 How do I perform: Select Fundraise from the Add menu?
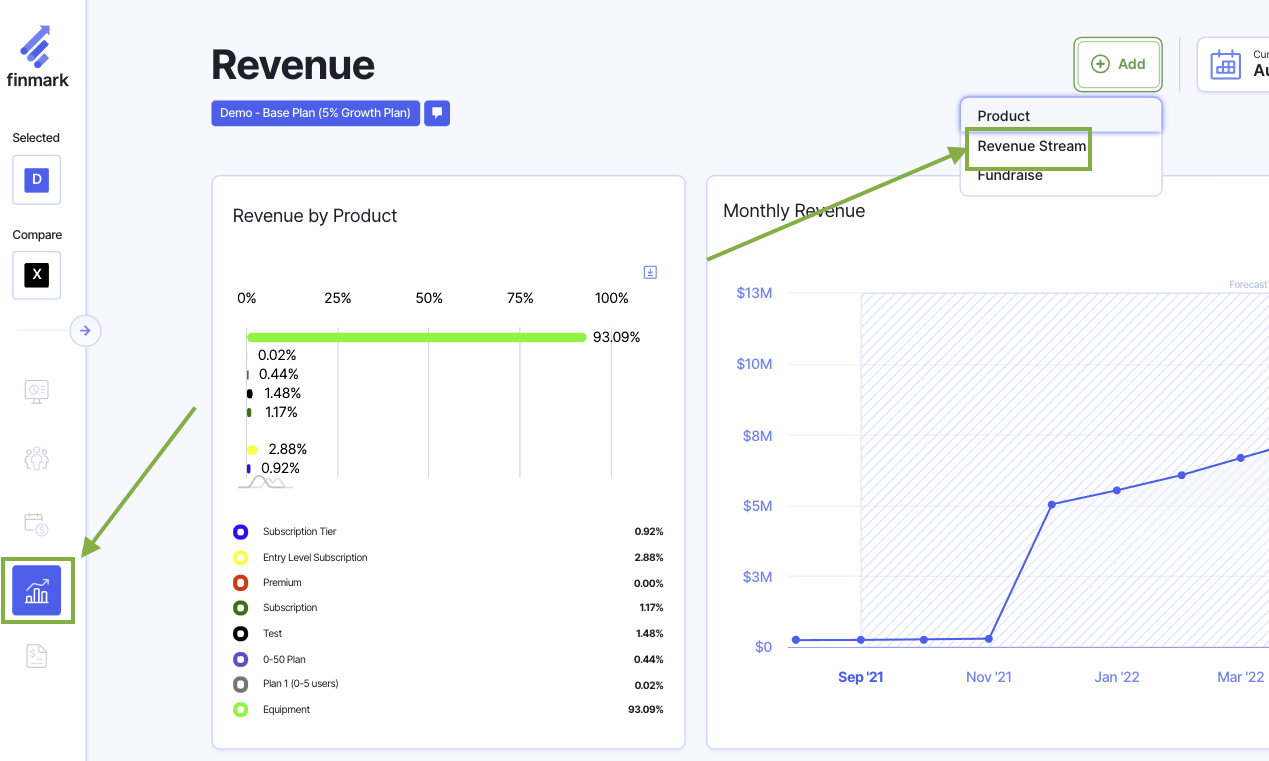pos(1010,176)
